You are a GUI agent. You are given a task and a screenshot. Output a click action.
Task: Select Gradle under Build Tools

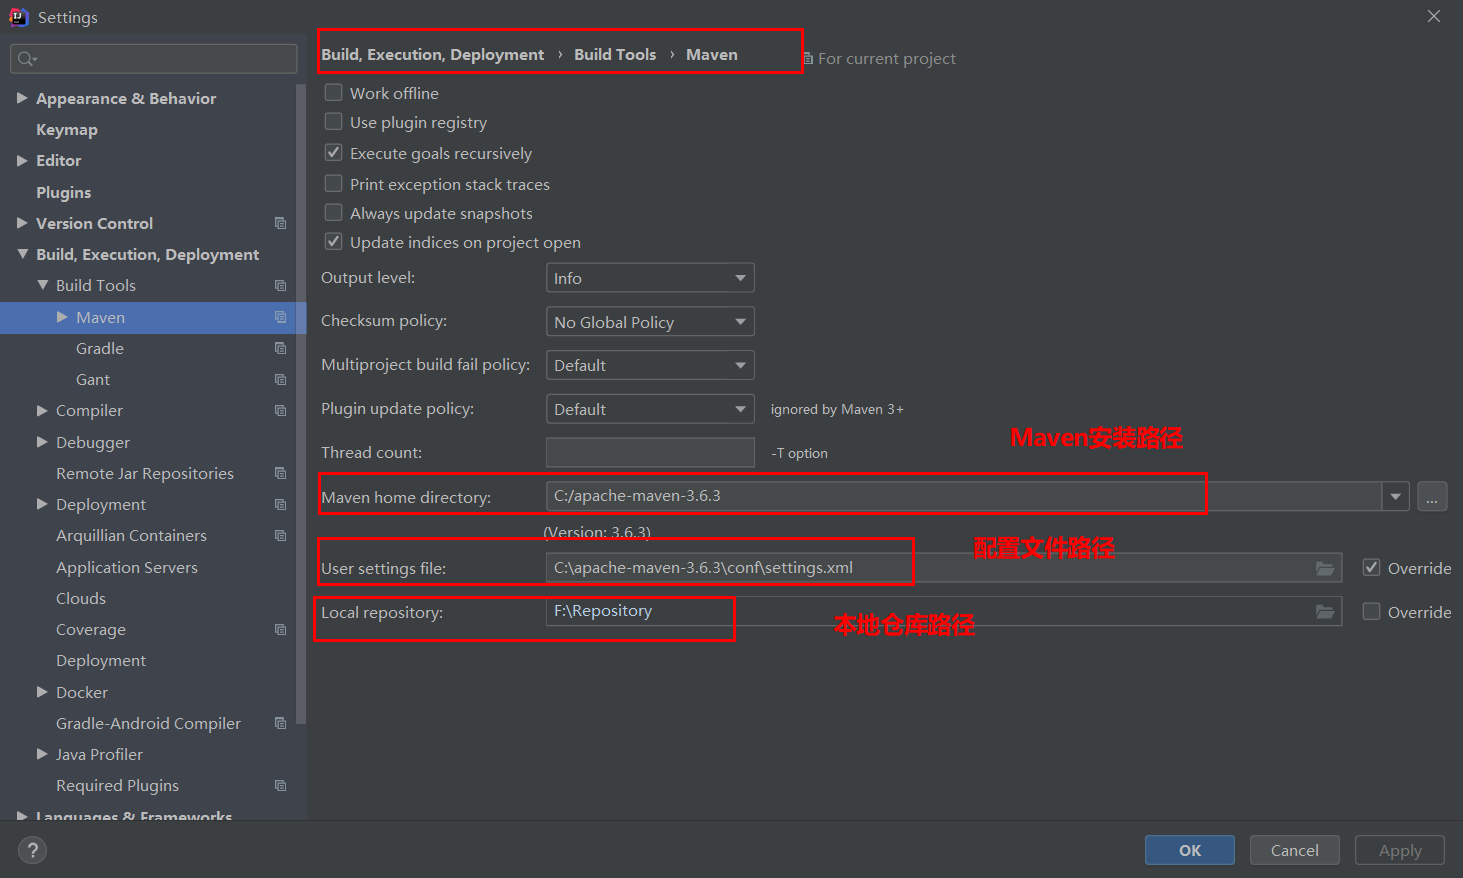100,348
